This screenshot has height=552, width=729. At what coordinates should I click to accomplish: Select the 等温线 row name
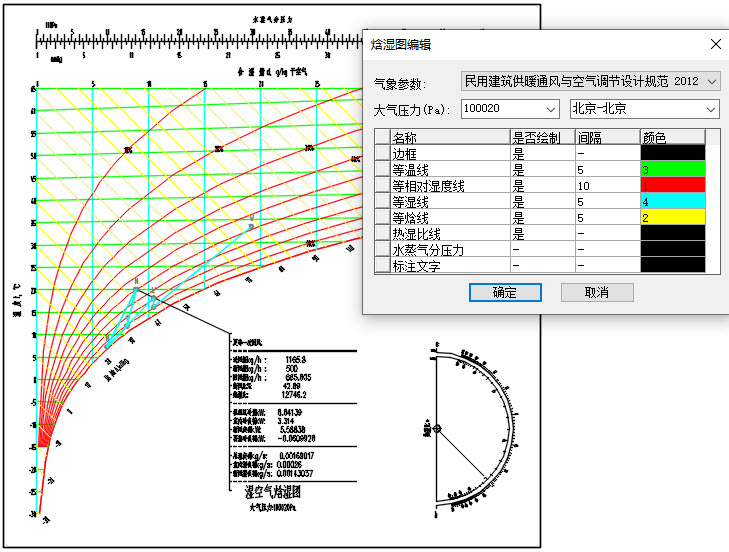(450, 169)
